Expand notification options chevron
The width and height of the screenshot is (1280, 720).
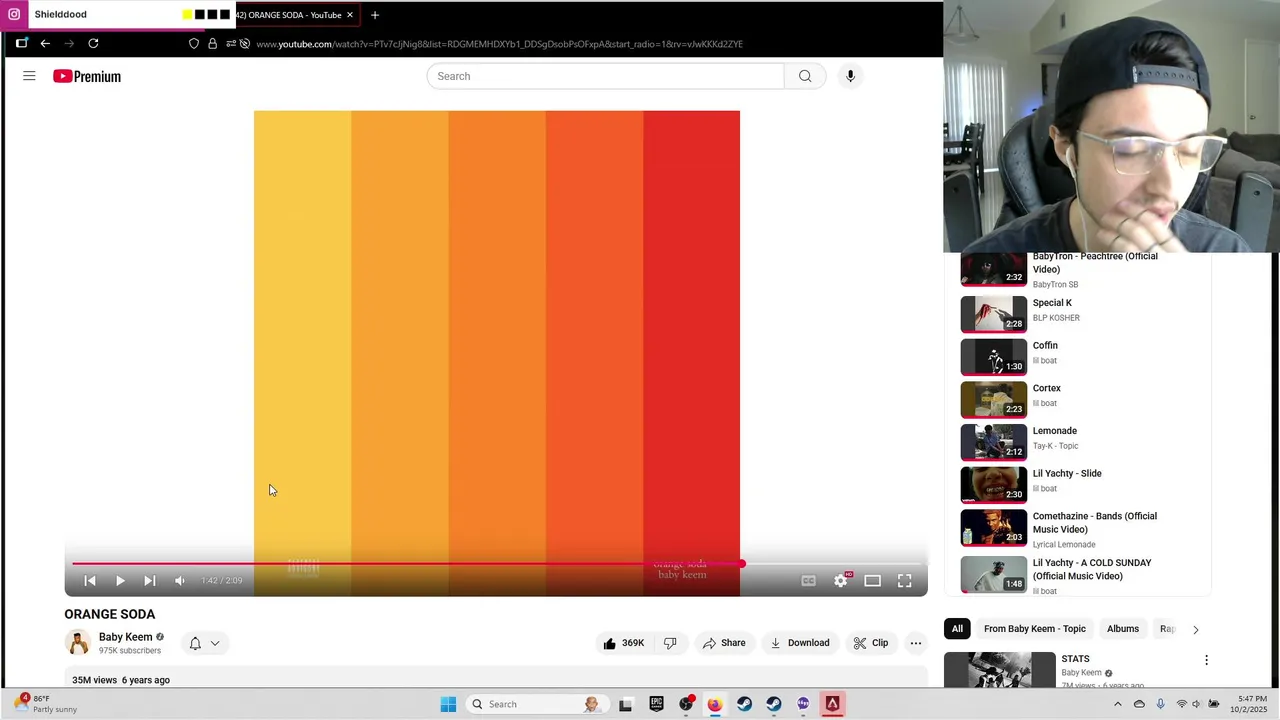[215, 643]
